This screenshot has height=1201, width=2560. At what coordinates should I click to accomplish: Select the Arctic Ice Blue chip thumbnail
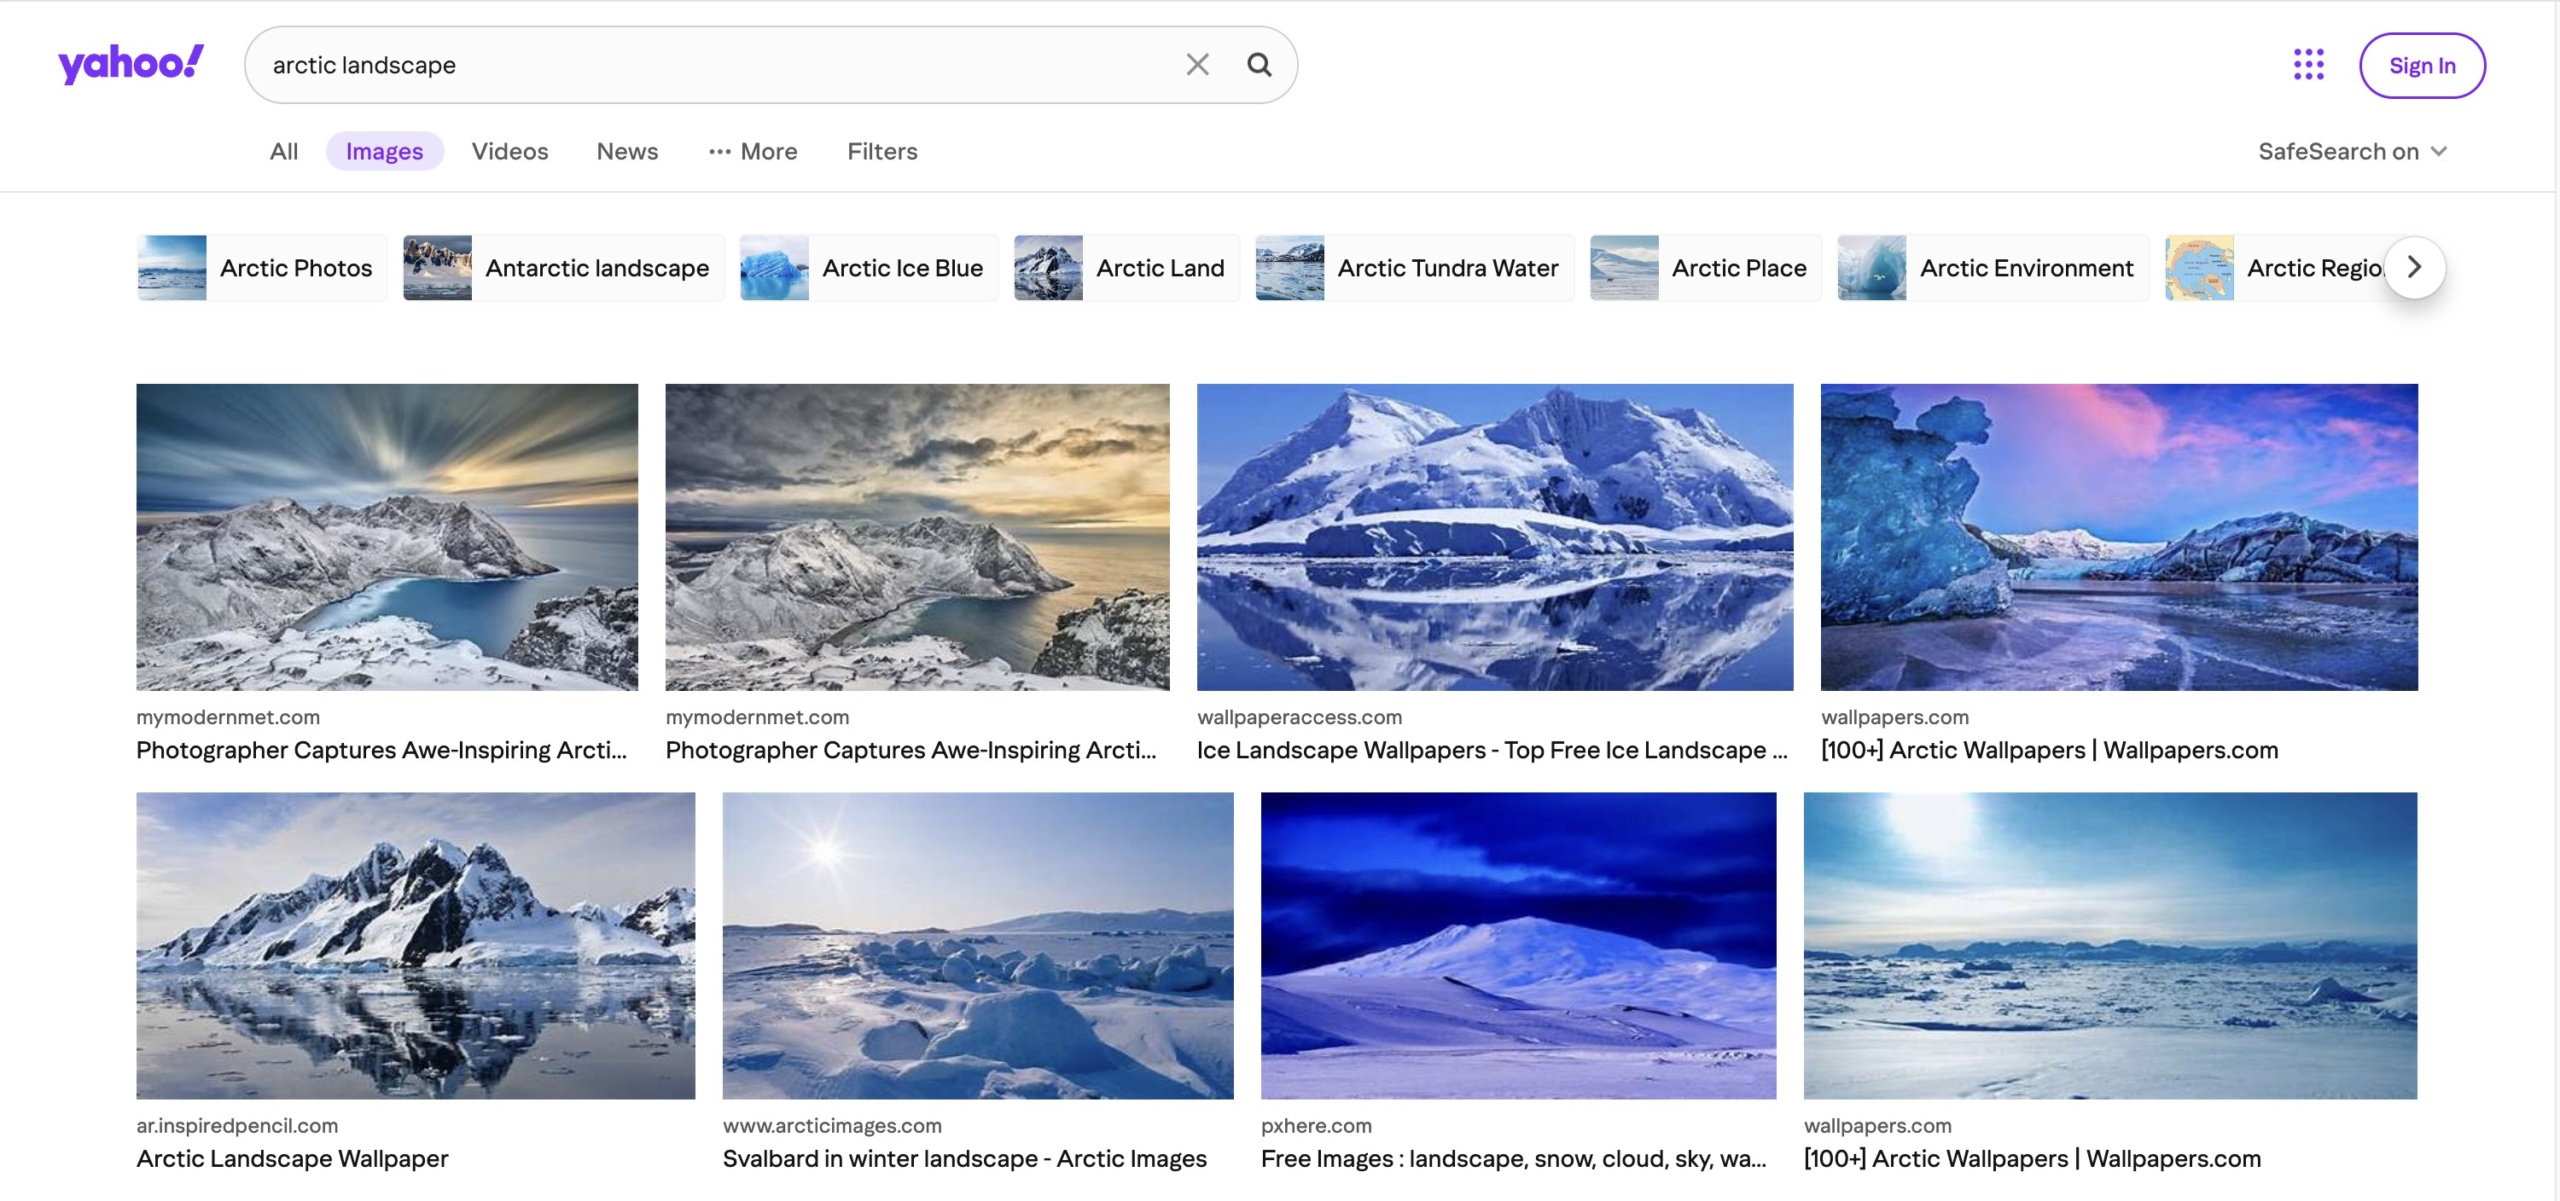pos(774,268)
